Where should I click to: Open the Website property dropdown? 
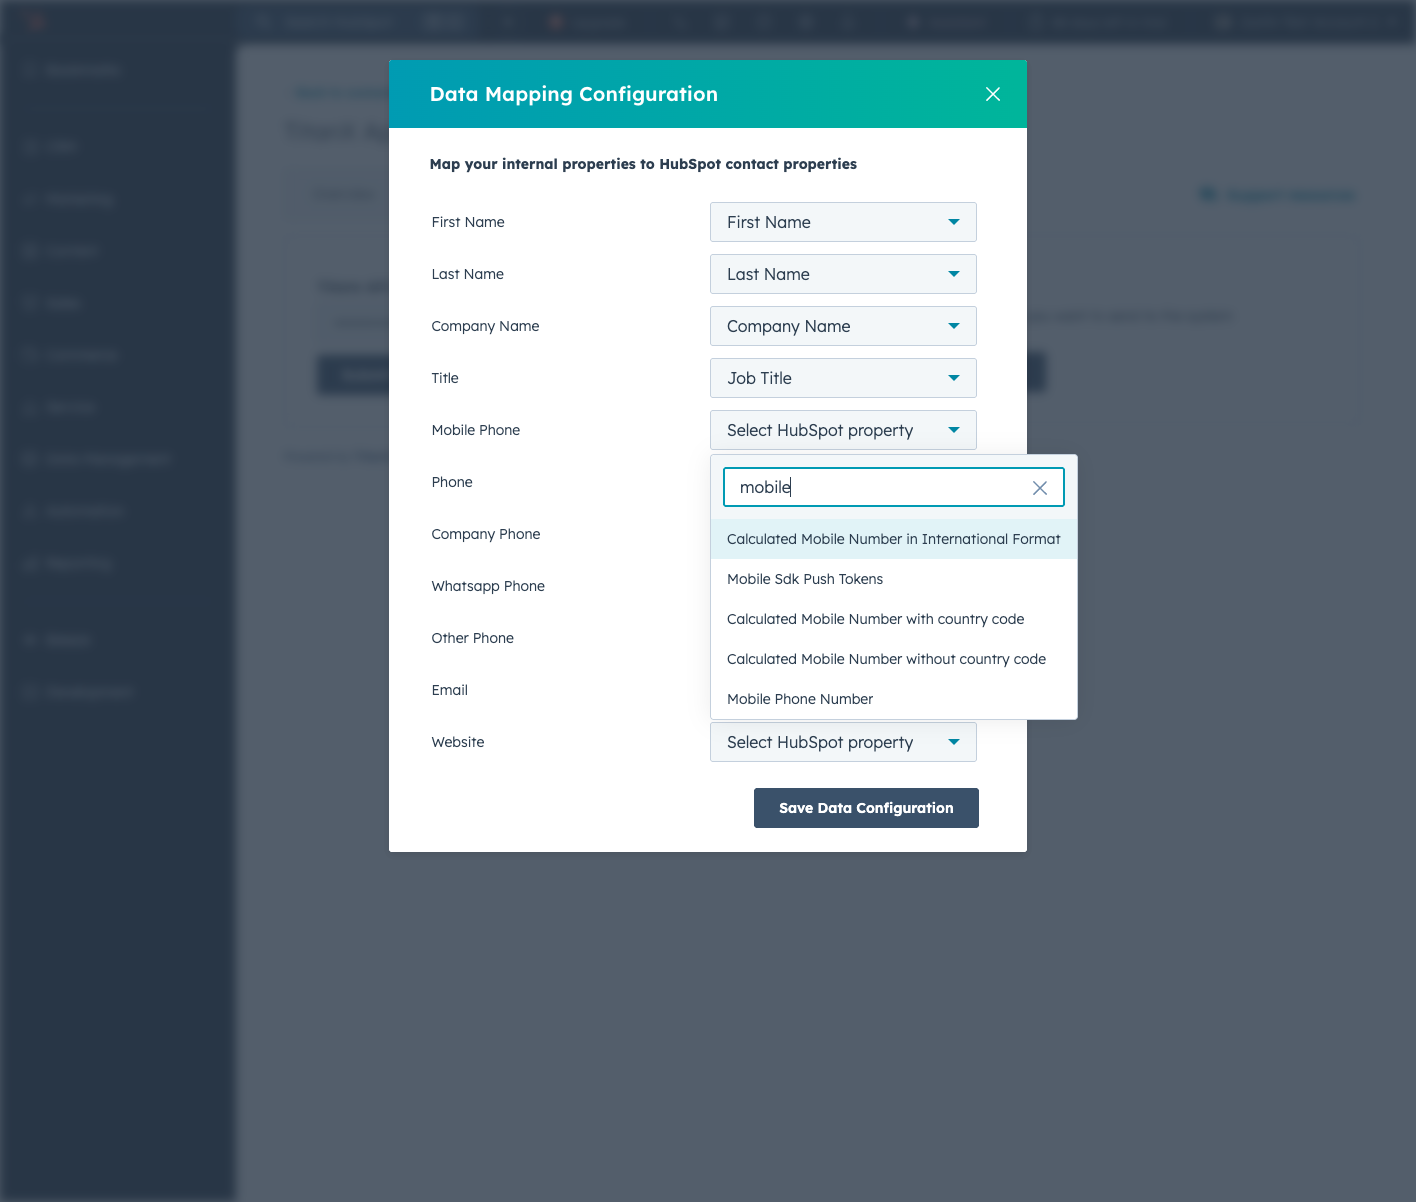tap(843, 742)
